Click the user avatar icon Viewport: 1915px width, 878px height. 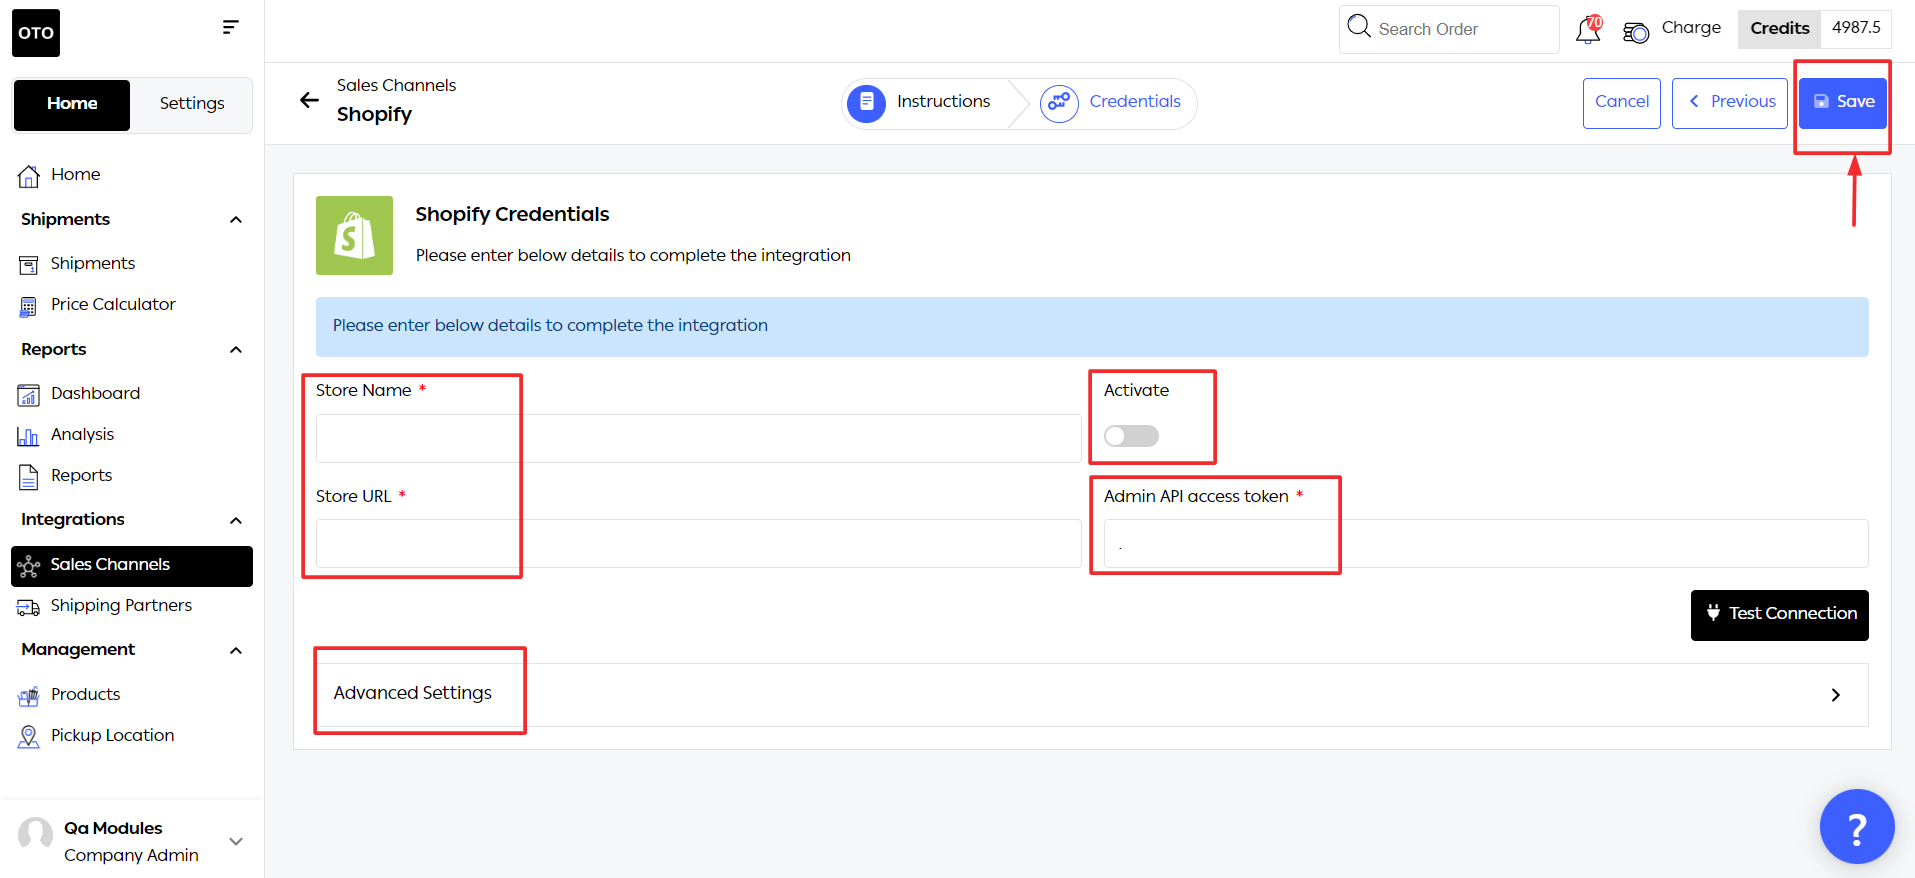click(x=36, y=834)
